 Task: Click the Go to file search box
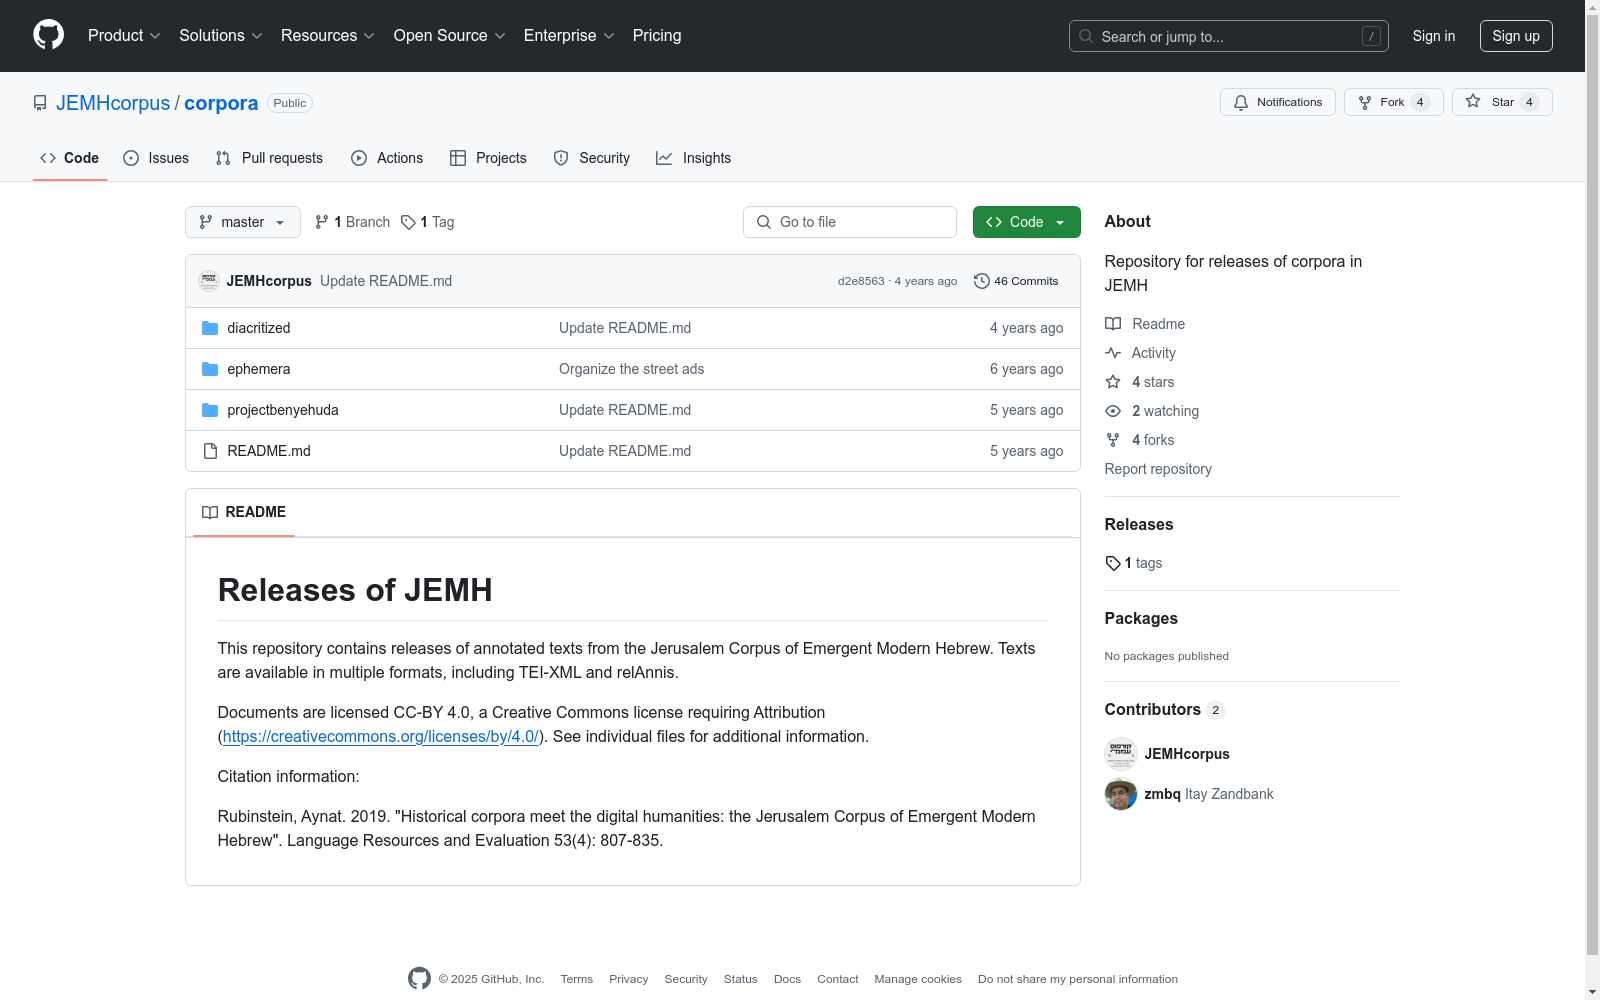(x=850, y=222)
